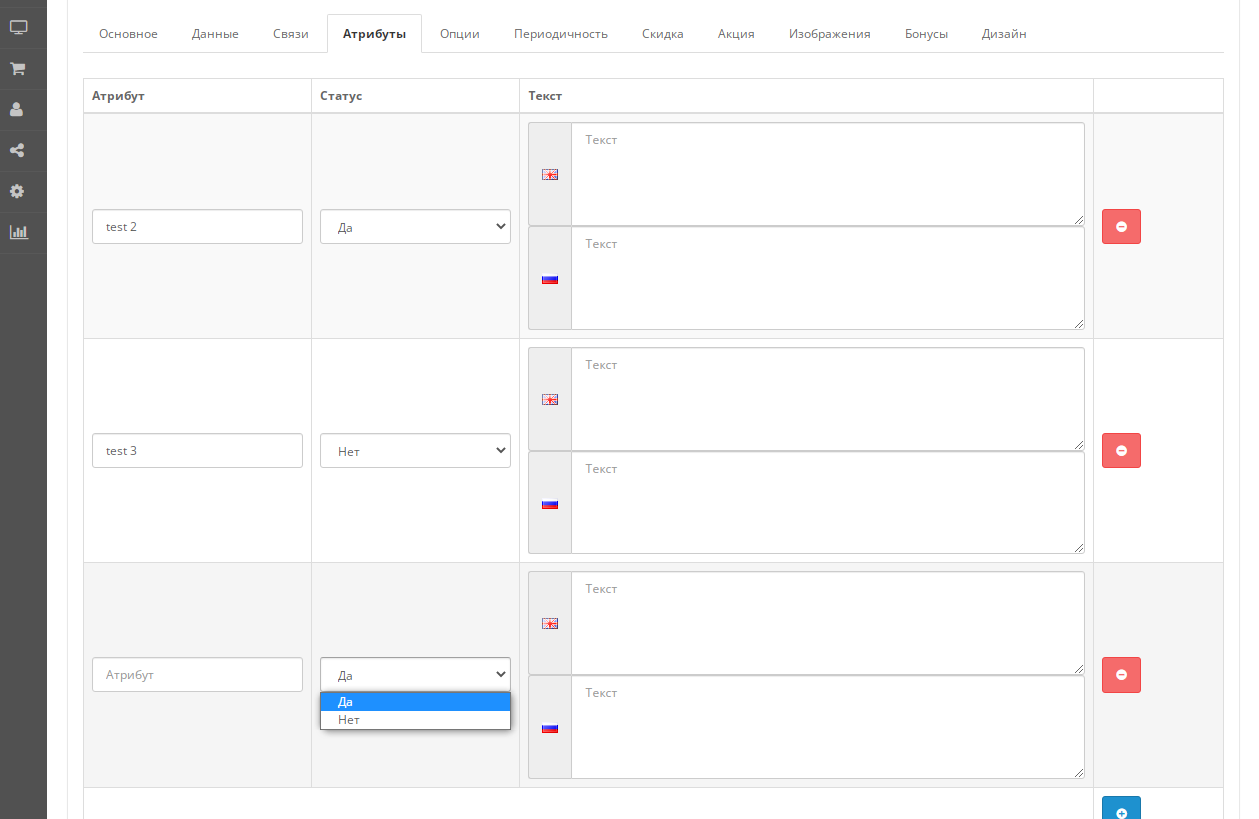
Task: Click the monitor dashboard sidebar icon
Action: click(x=18, y=28)
